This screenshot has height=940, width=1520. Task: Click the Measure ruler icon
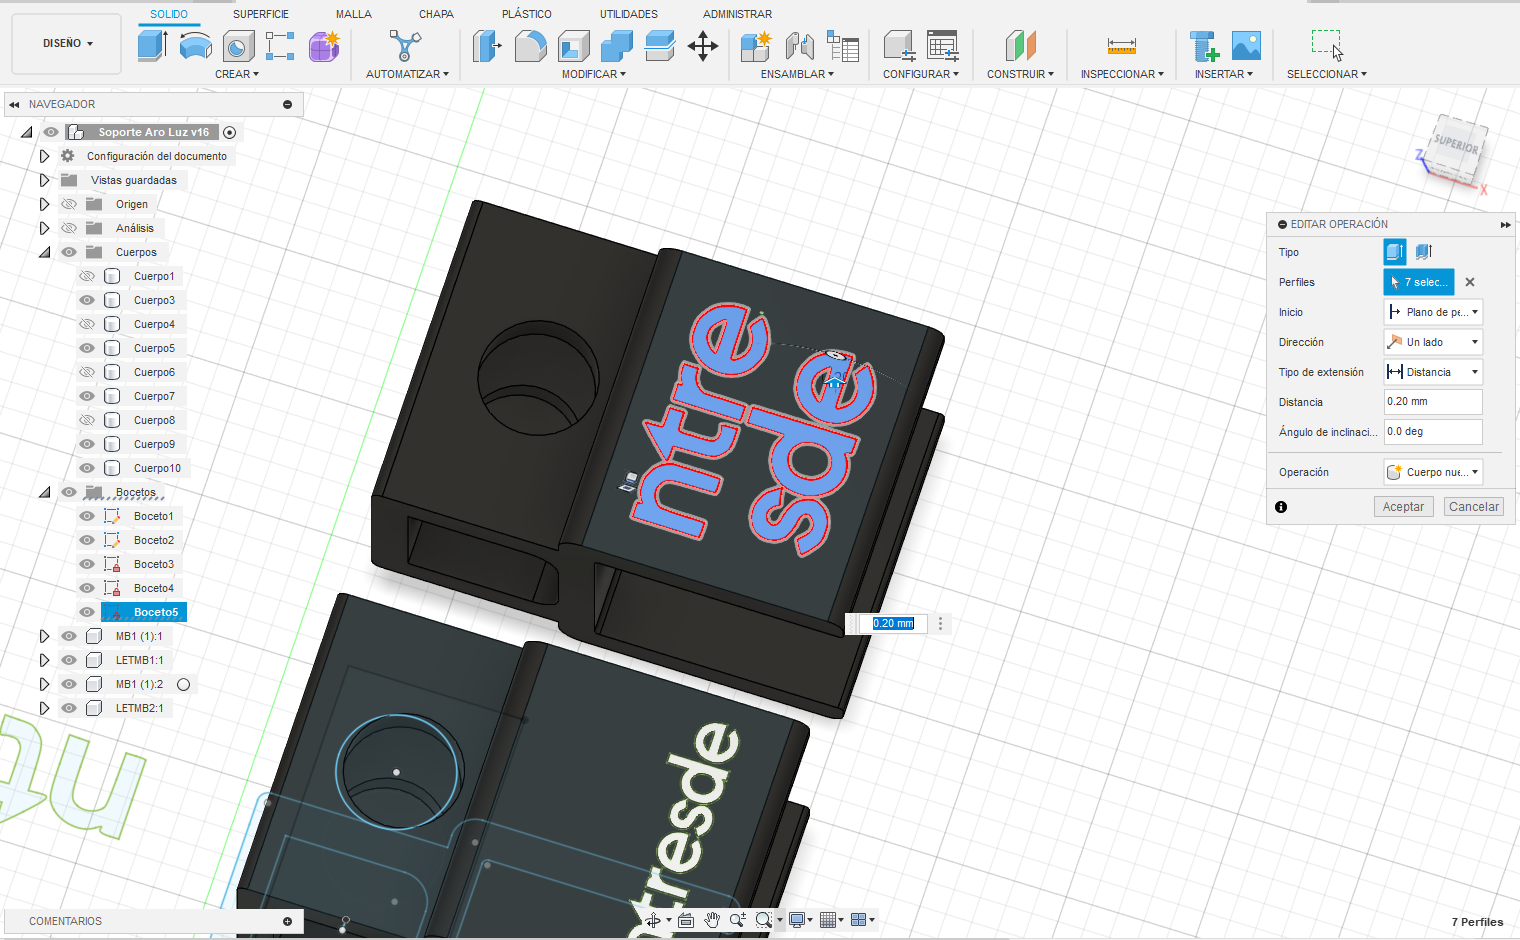pos(1122,46)
